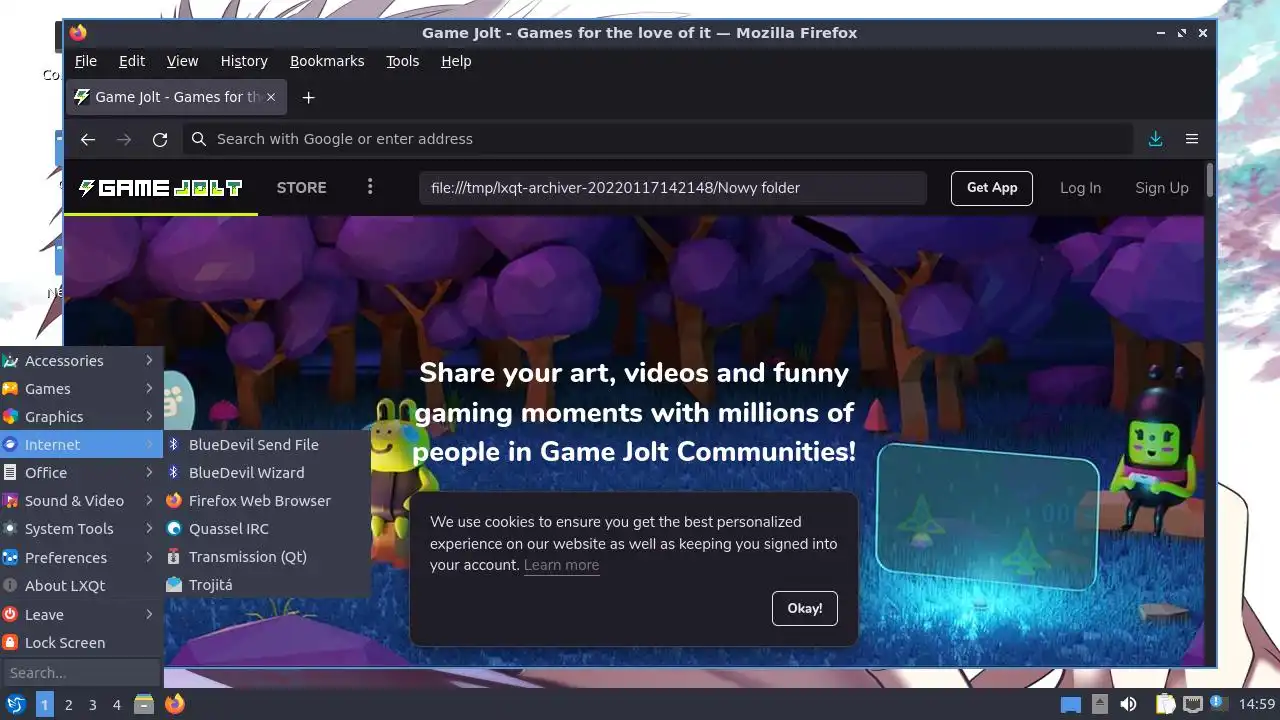Start Transmission (Qt) from the menu
Image resolution: width=1280 pixels, height=720 pixels.
point(267,557)
